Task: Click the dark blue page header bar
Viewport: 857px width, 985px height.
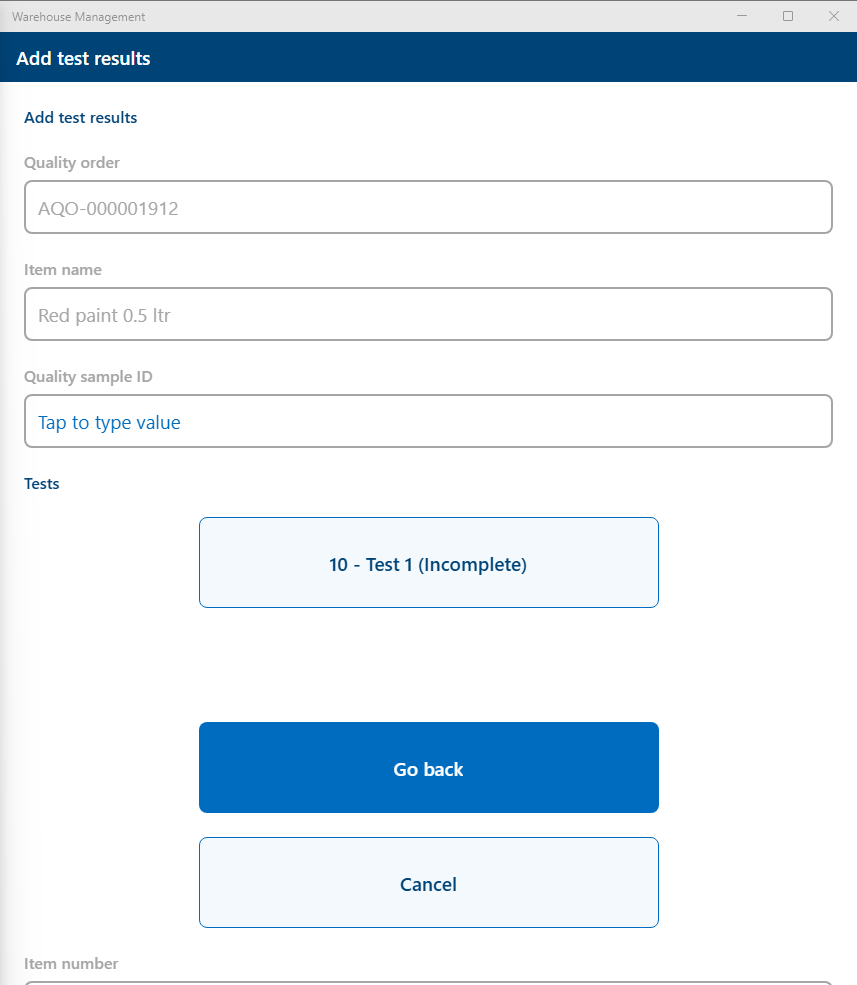Action: click(x=500, y=58)
